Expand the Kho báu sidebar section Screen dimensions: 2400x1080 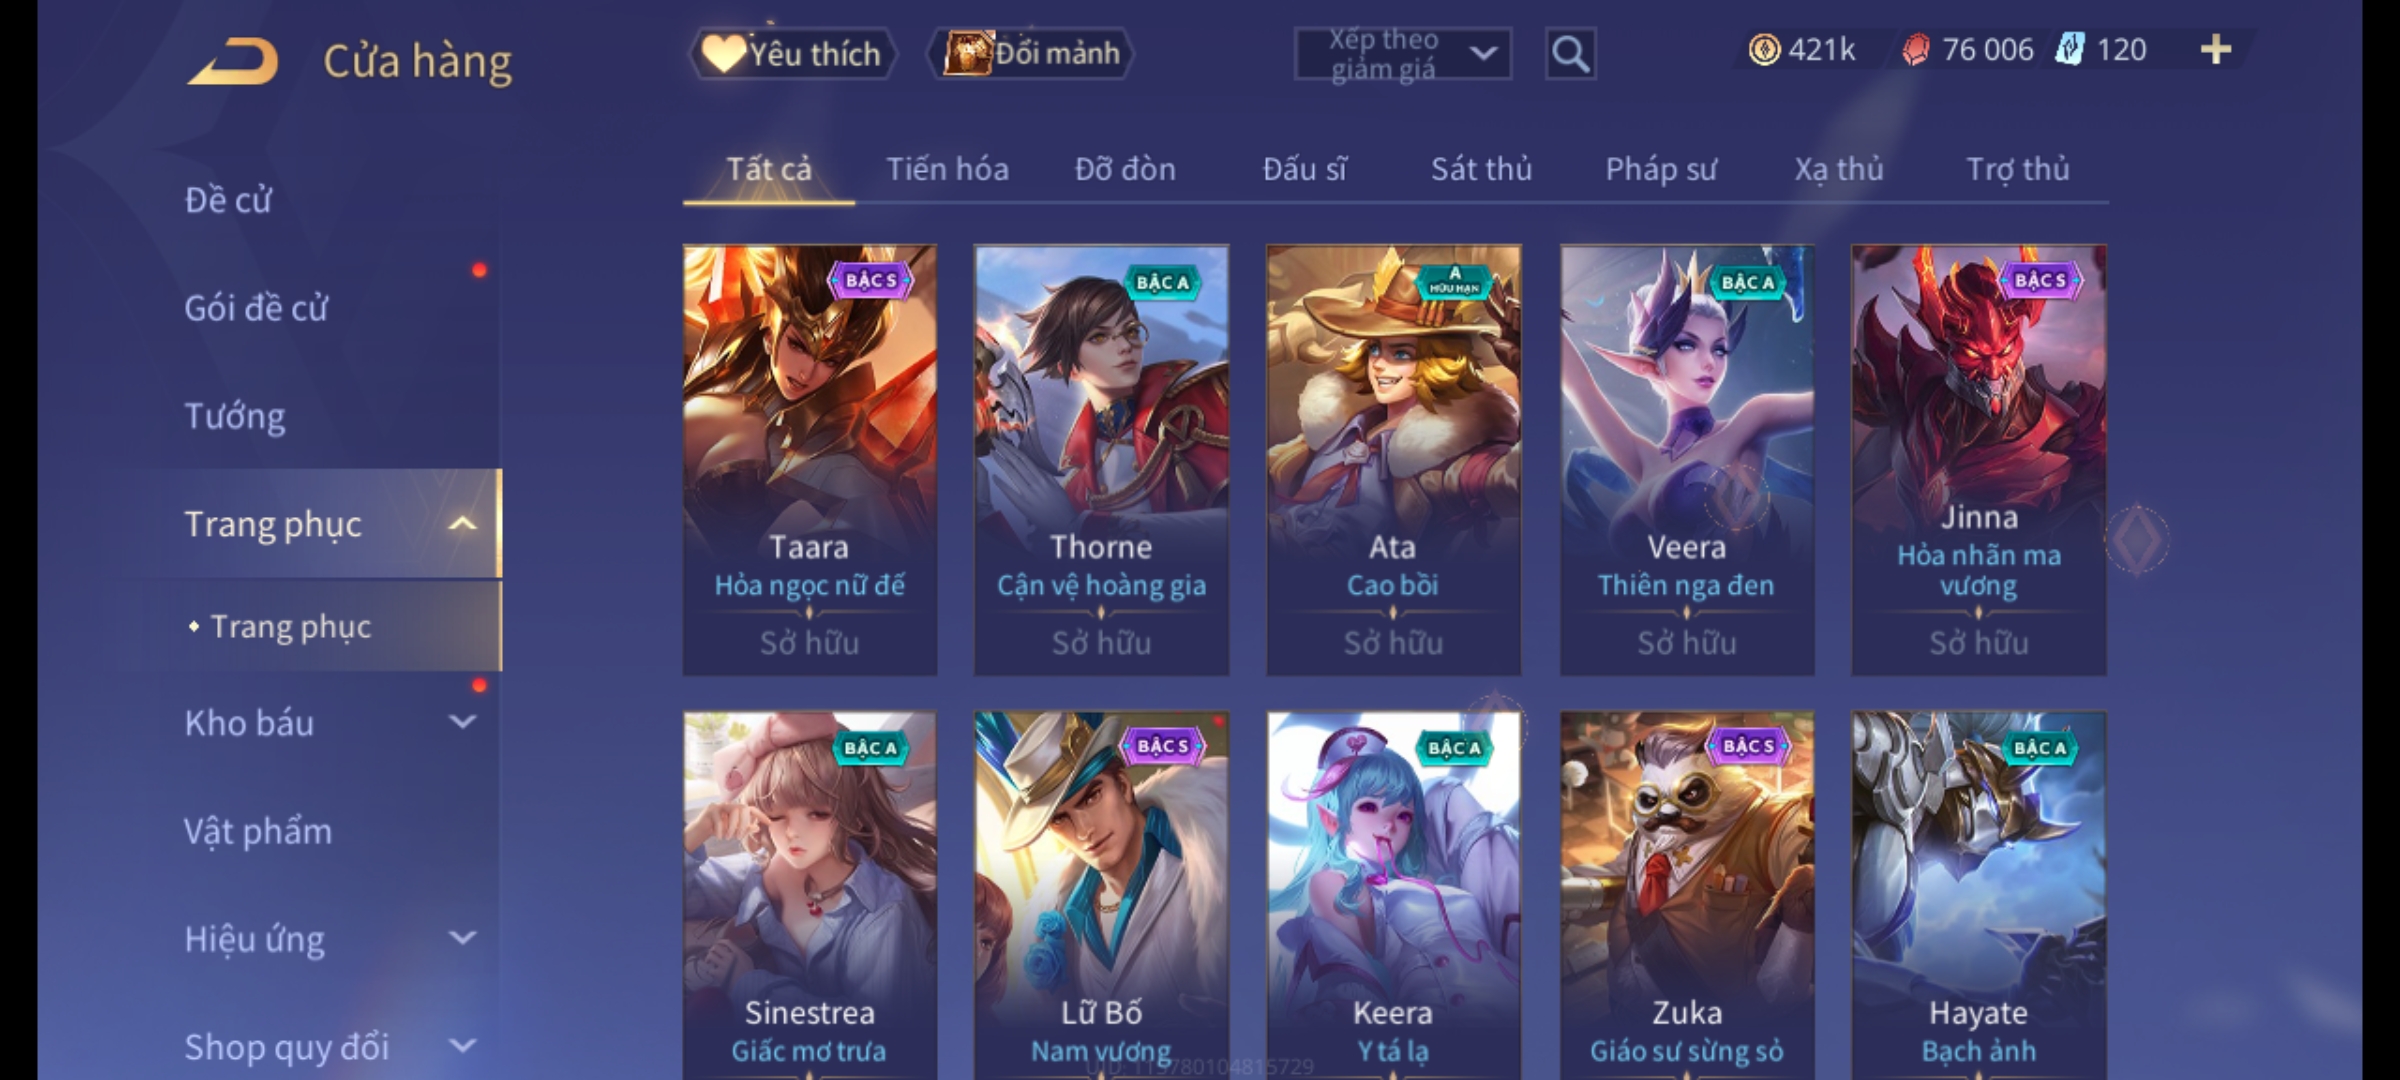(462, 721)
